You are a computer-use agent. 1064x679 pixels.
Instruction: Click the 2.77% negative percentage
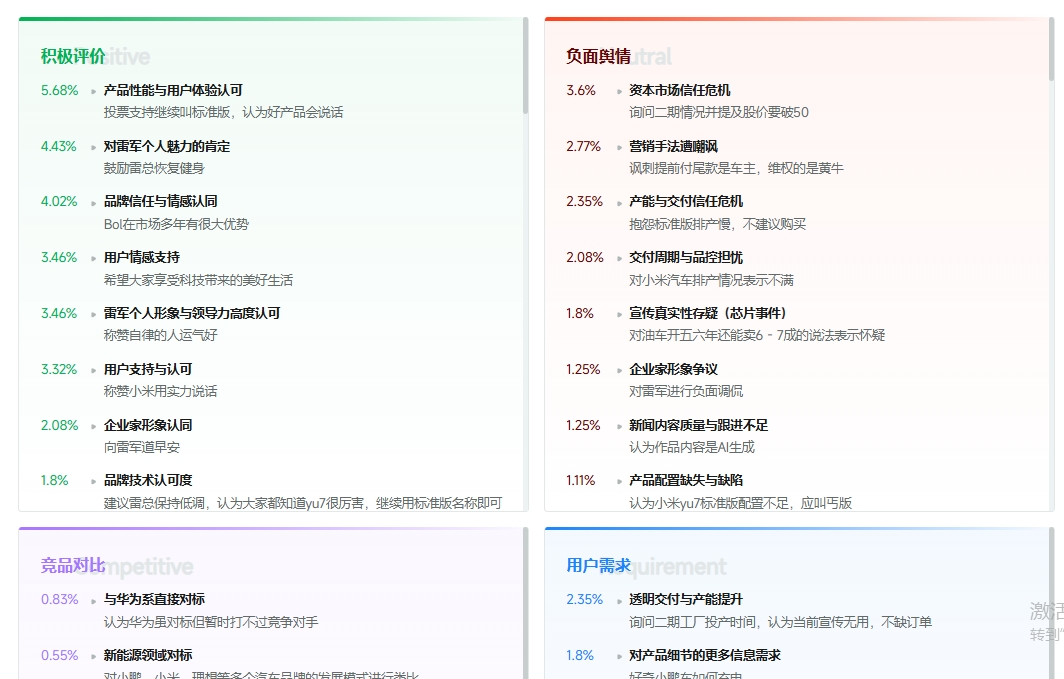point(584,147)
